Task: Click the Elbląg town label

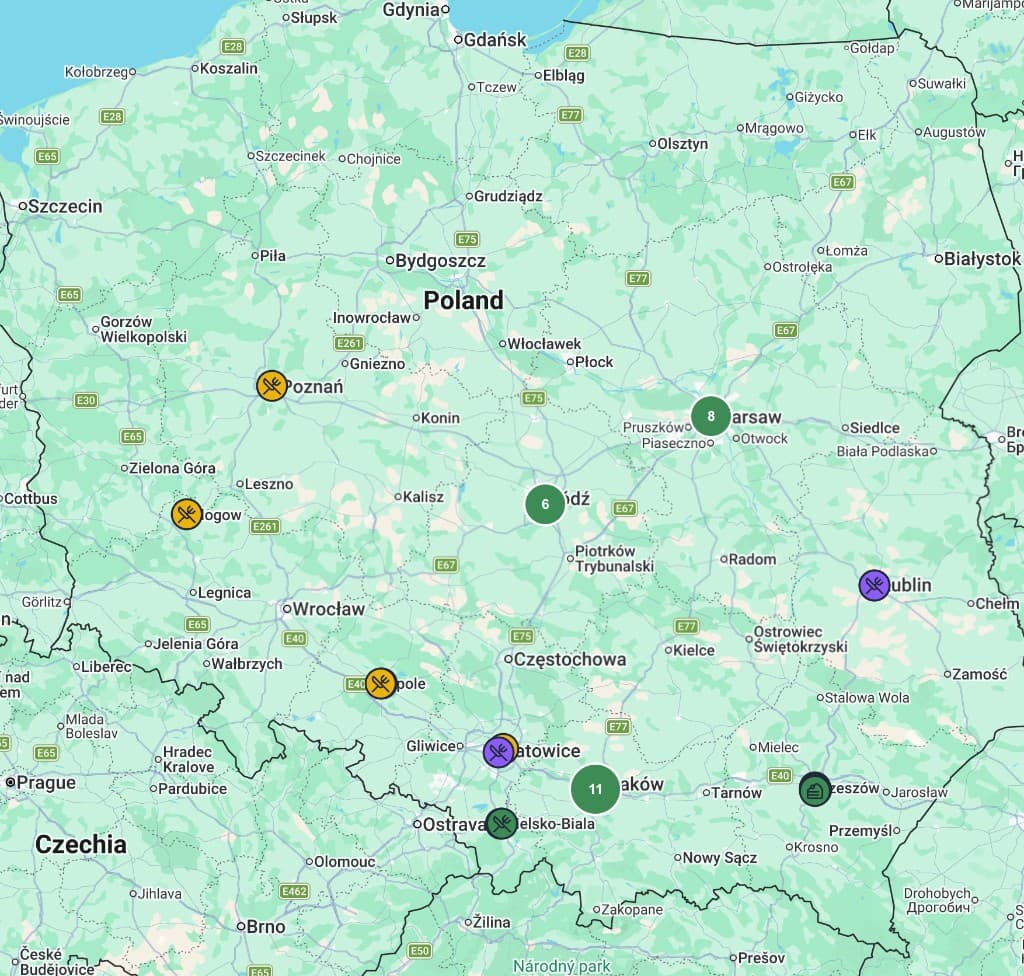Action: point(564,75)
